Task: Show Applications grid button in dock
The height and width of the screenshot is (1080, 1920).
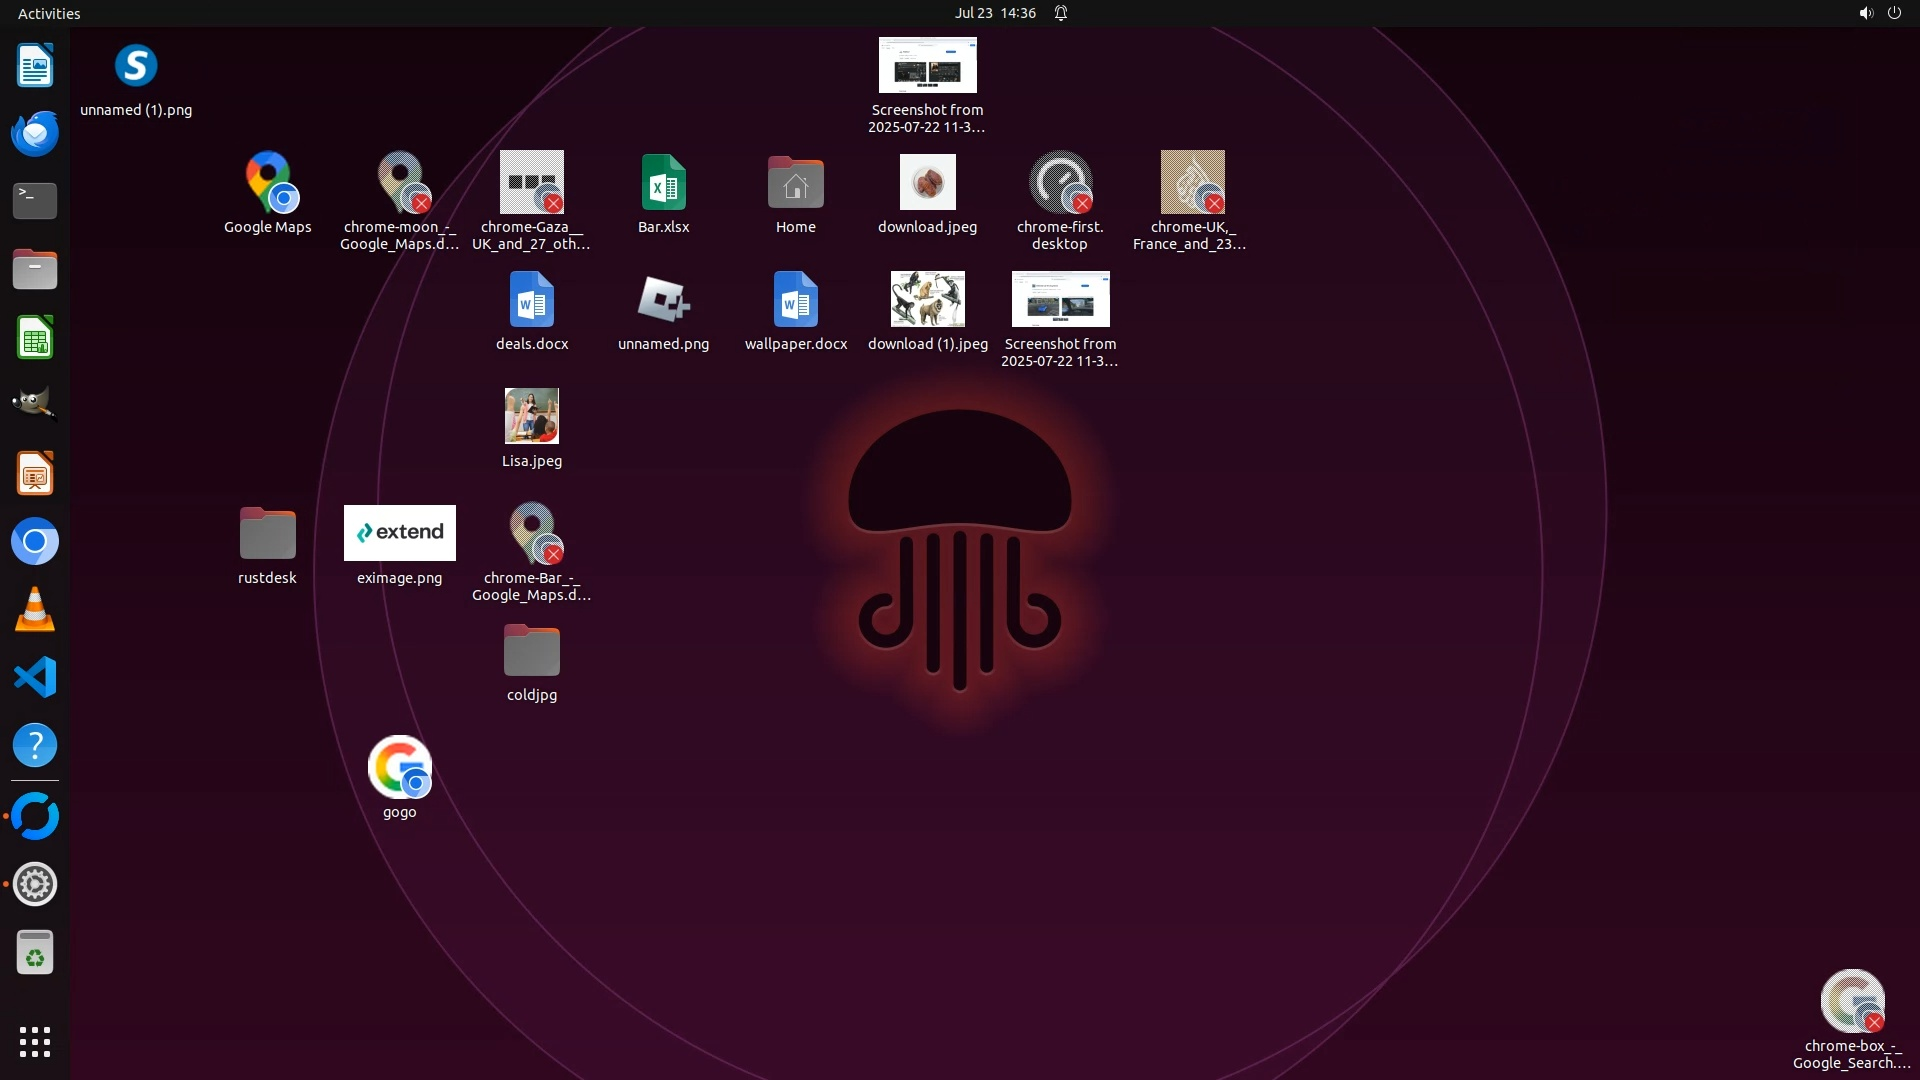Action: pos(35,1042)
